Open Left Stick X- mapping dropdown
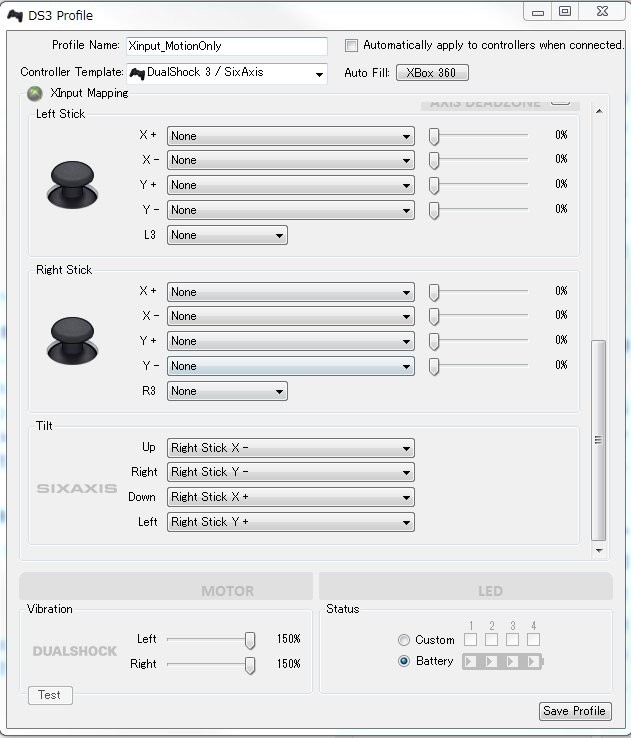The height and width of the screenshot is (738, 631). click(291, 160)
